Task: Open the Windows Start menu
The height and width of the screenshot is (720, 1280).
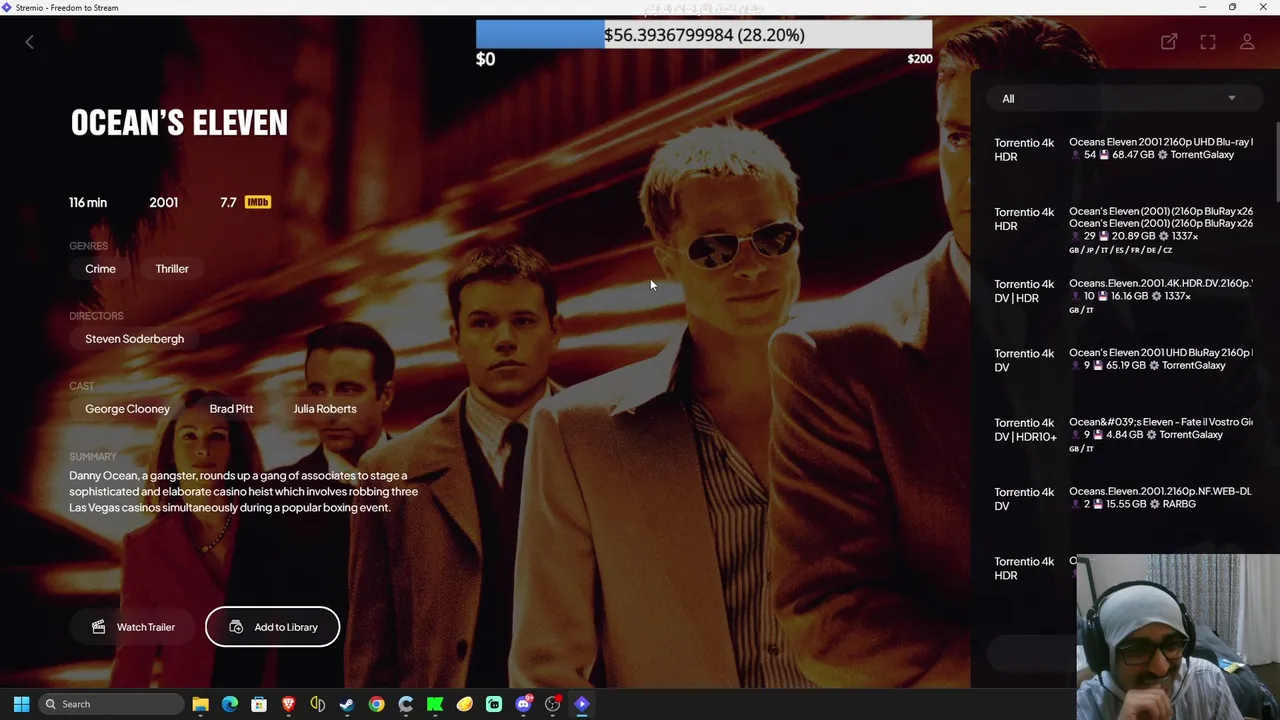Action: (x=21, y=704)
